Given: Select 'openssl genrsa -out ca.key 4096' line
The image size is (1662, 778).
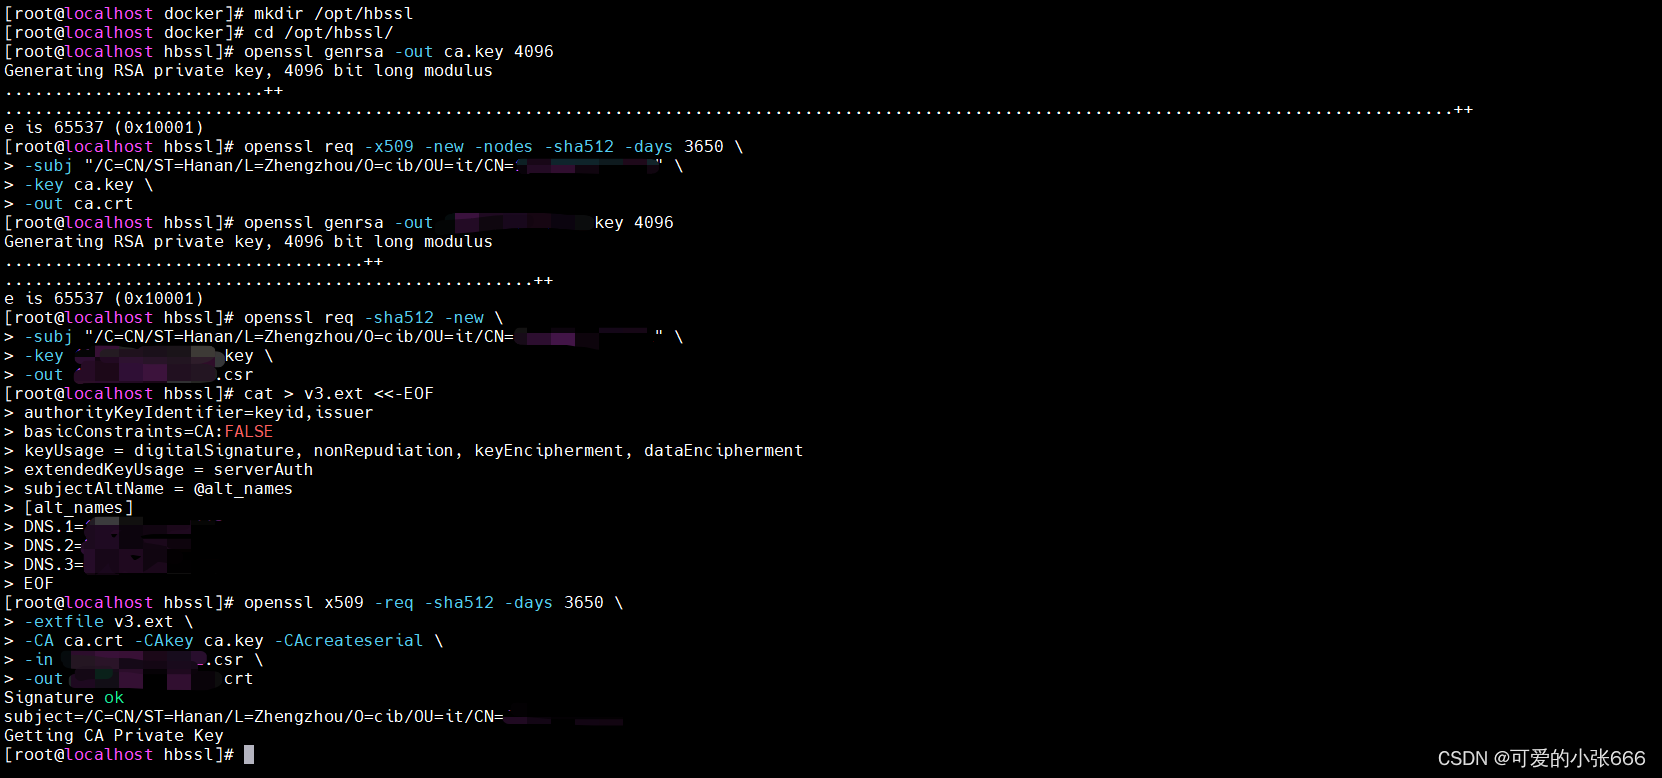Looking at the screenshot, I should [x=398, y=52].
